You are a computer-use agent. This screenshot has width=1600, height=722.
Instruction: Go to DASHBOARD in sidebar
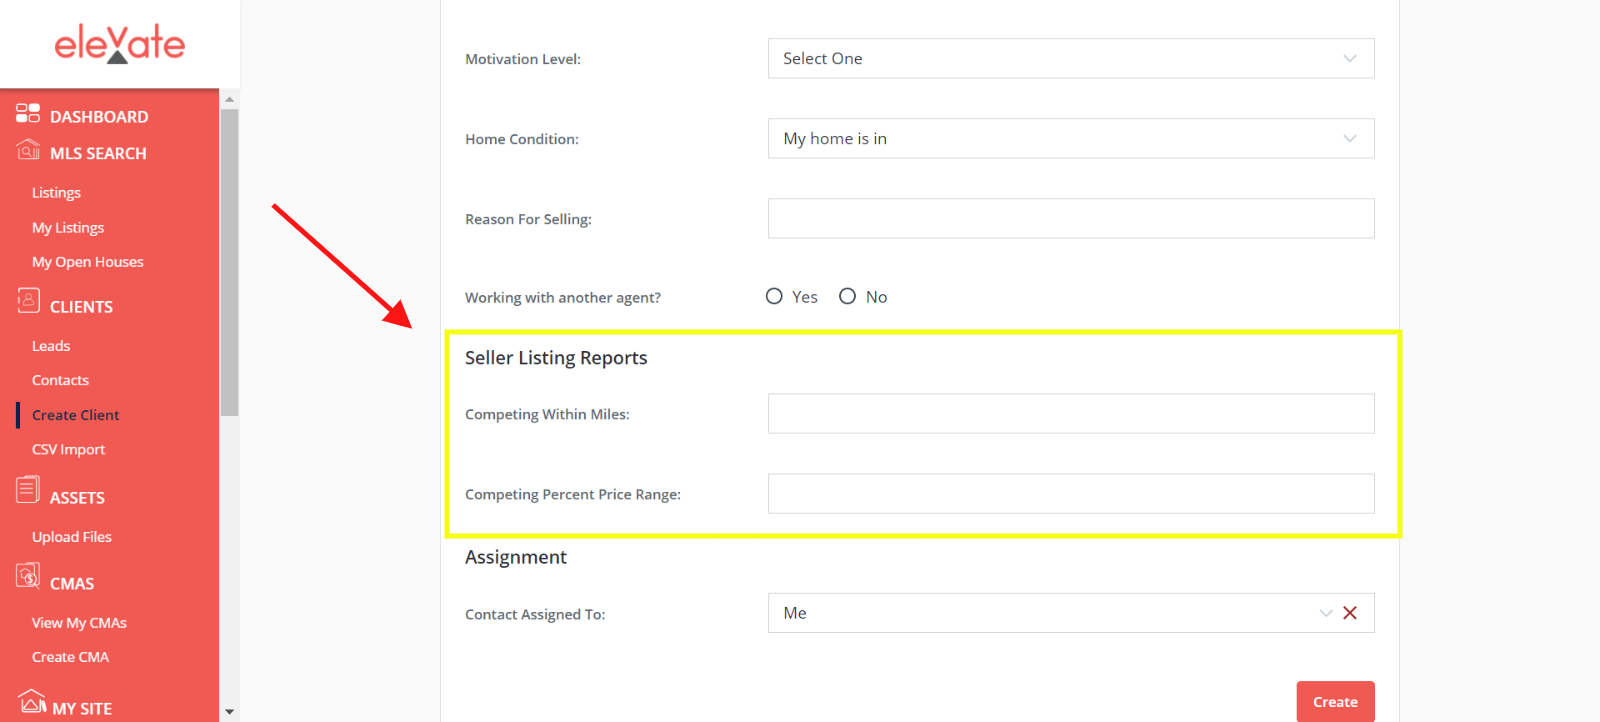point(99,117)
